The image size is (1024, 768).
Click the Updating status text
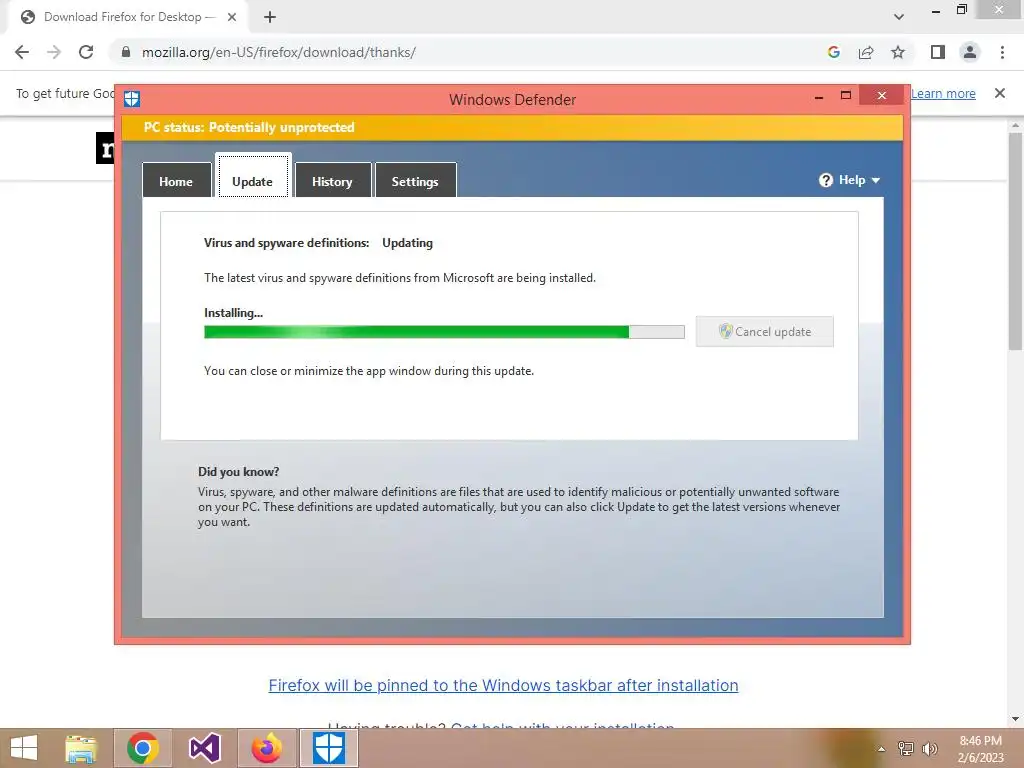pos(408,243)
